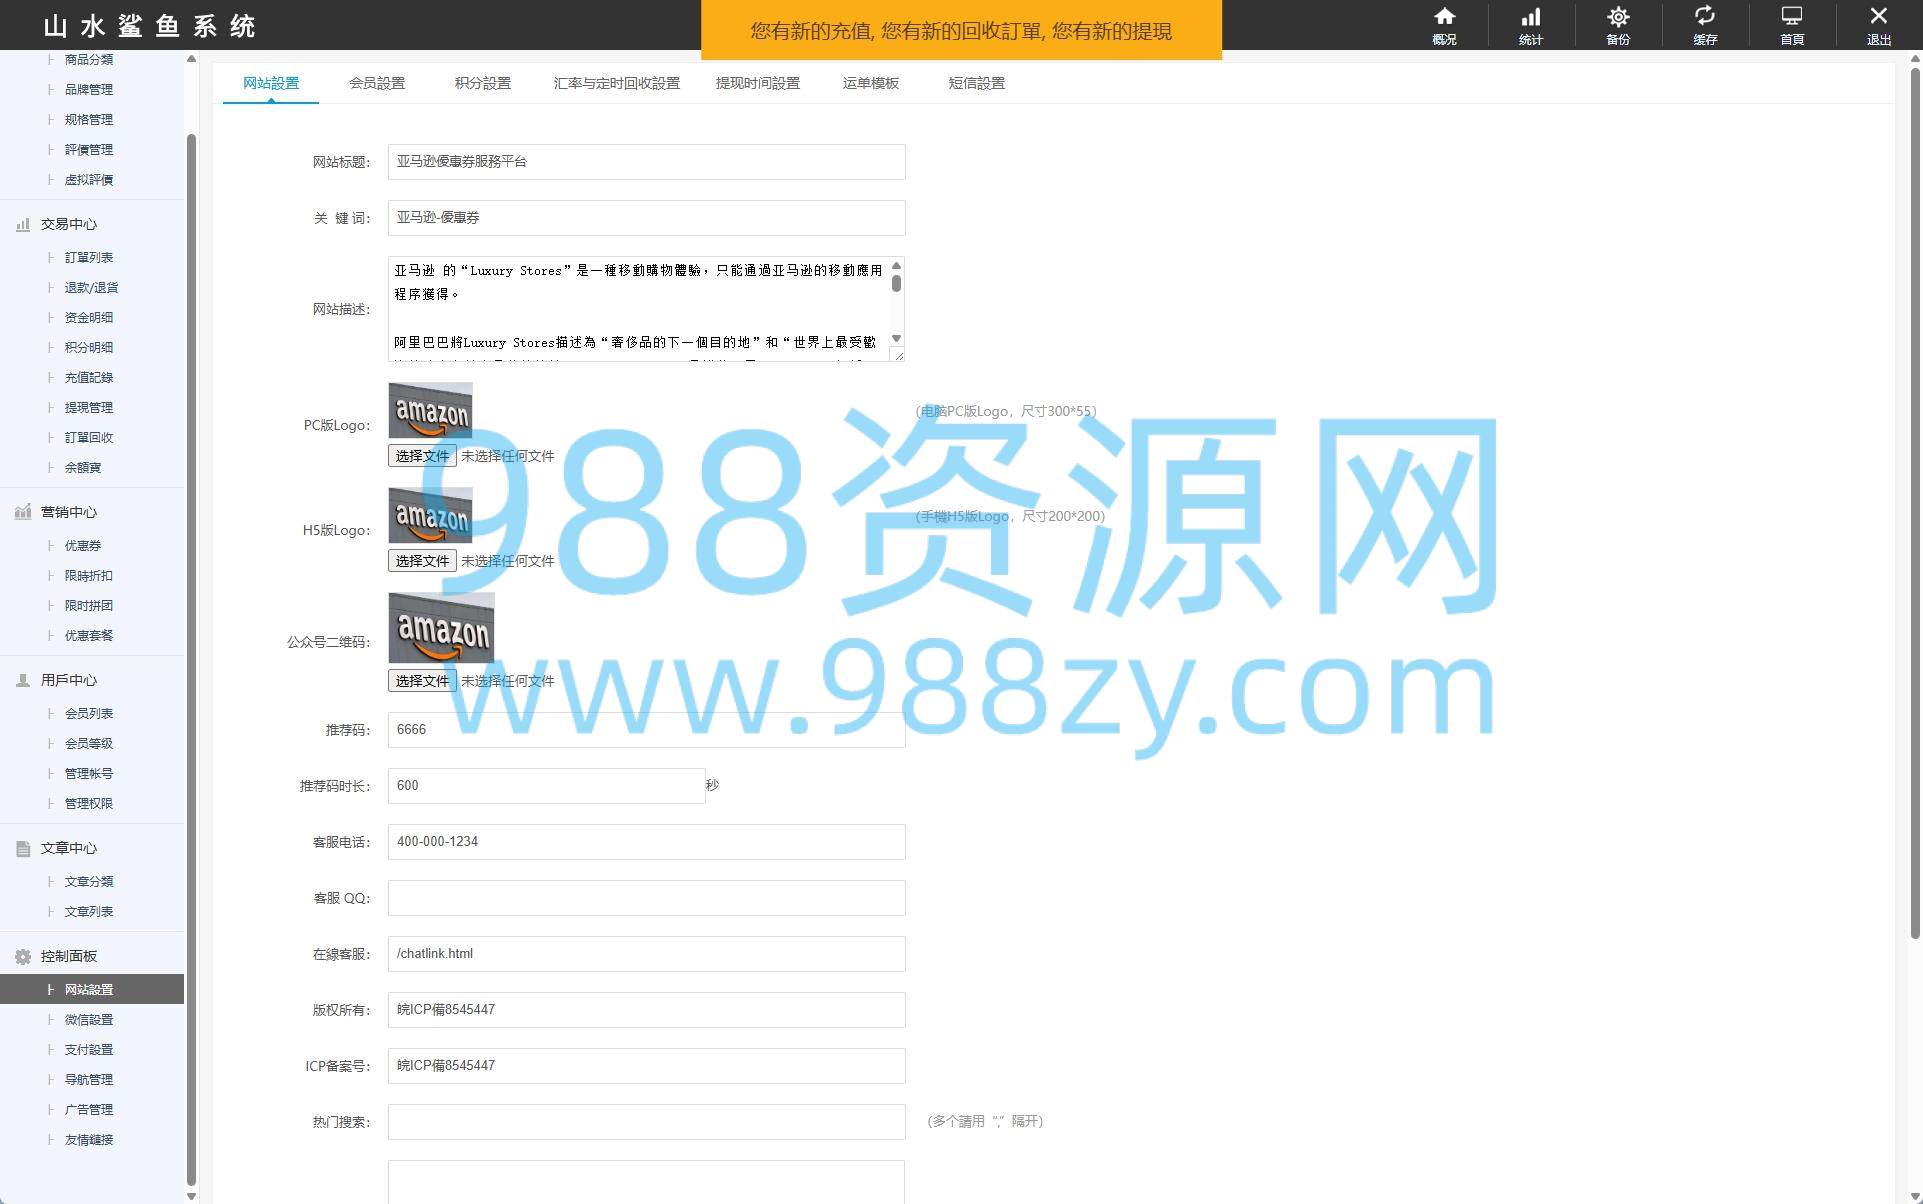Click the 网站标题 input field
This screenshot has height=1204, width=1923.
pos(646,162)
